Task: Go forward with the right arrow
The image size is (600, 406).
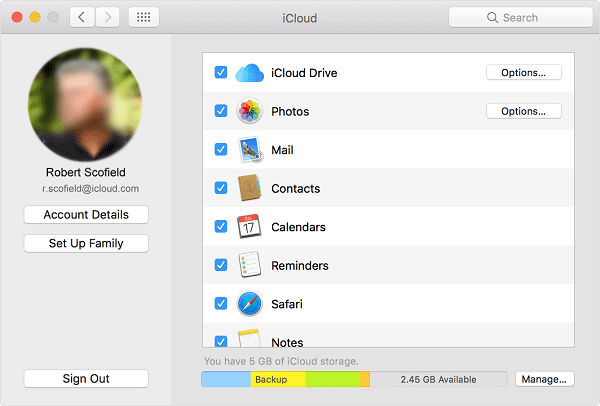Action: click(x=108, y=17)
